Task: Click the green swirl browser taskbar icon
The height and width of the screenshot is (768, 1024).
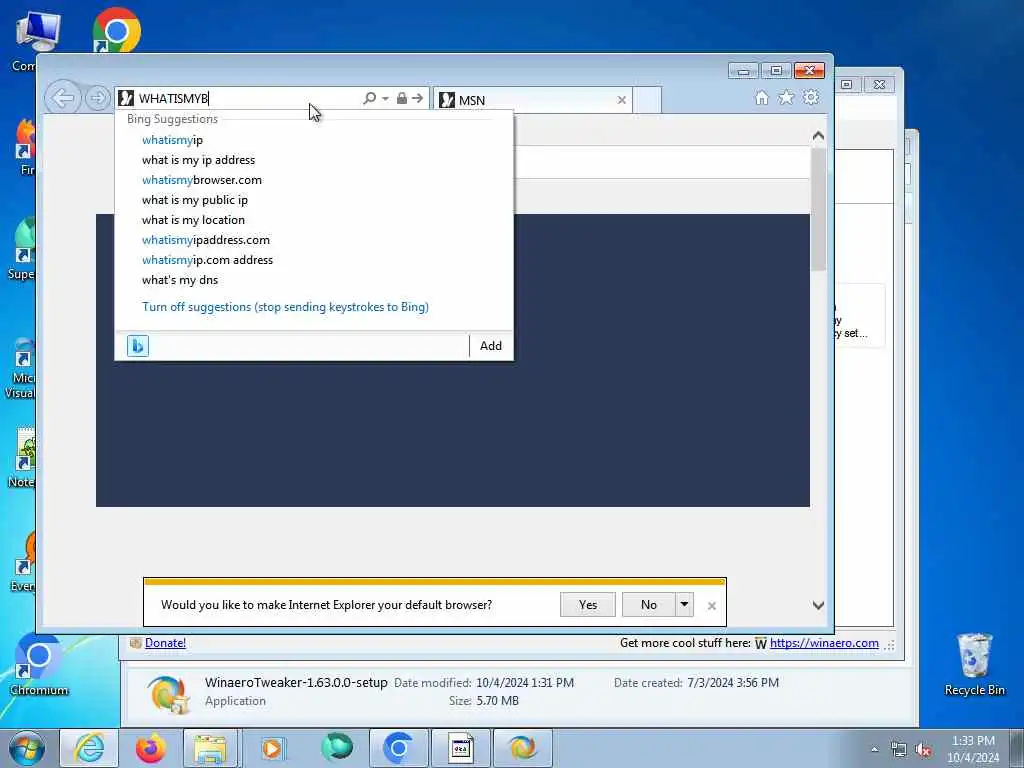Action: coord(337,748)
